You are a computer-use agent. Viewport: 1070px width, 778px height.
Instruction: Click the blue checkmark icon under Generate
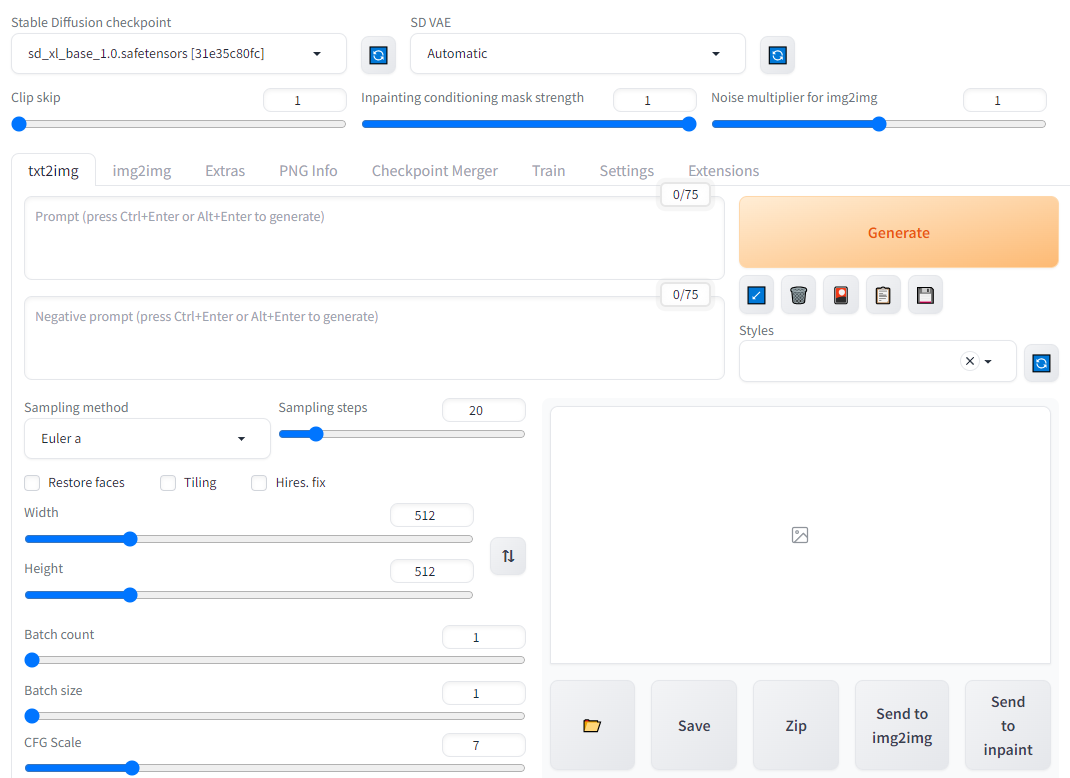click(x=756, y=295)
